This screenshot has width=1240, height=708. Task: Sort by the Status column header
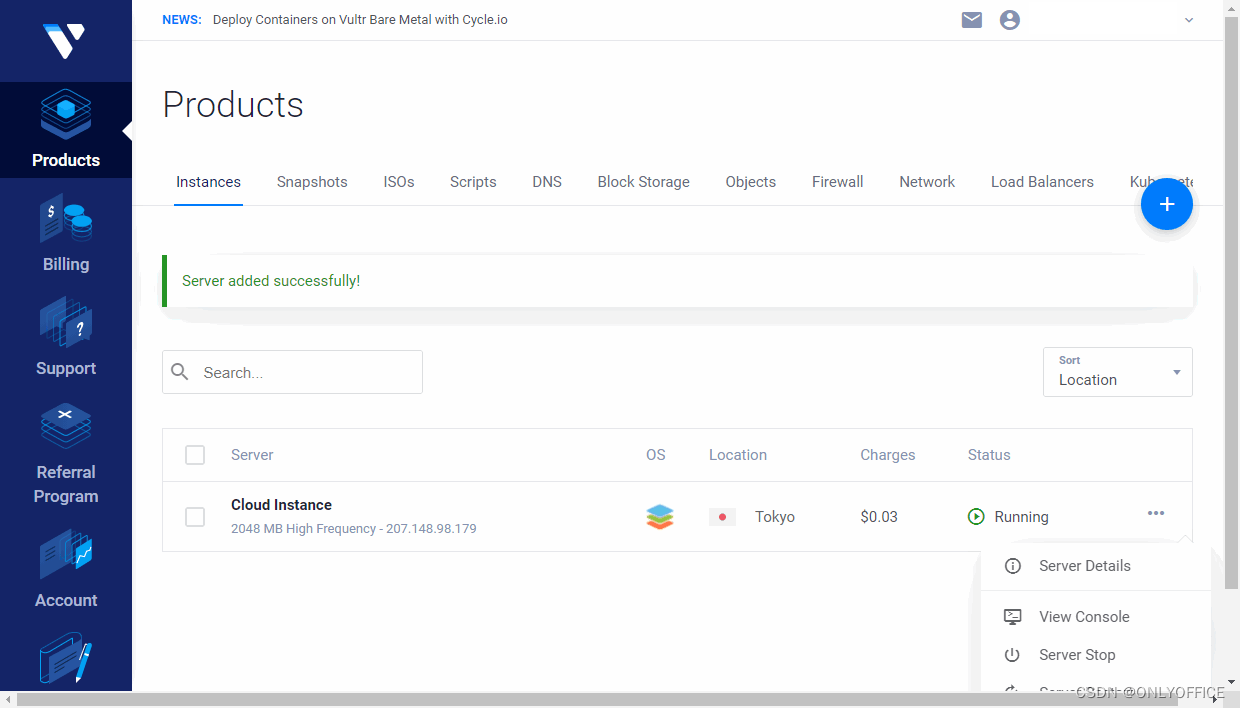tap(989, 455)
